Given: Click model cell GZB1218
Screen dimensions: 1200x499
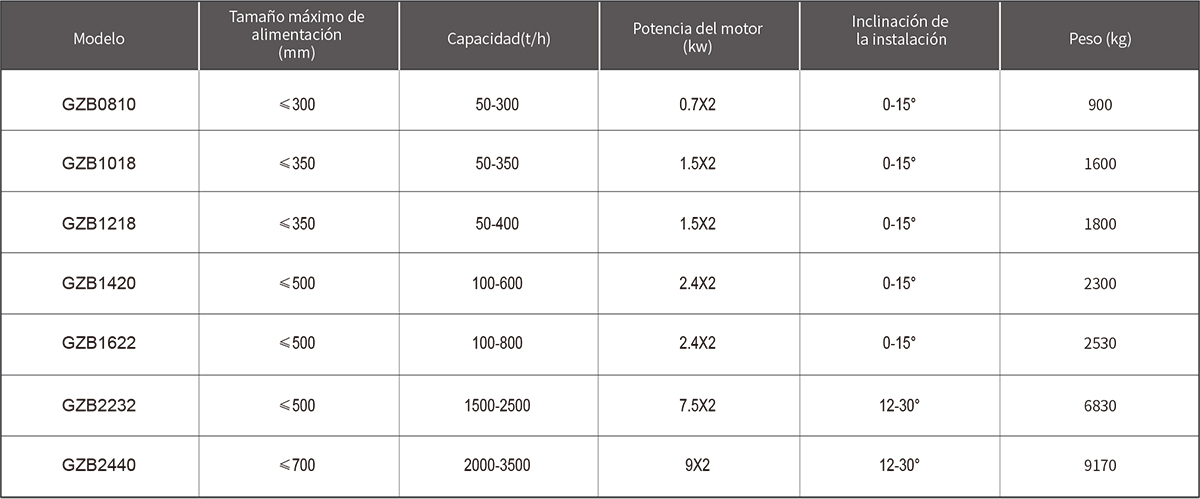Looking at the screenshot, I should point(99,223).
